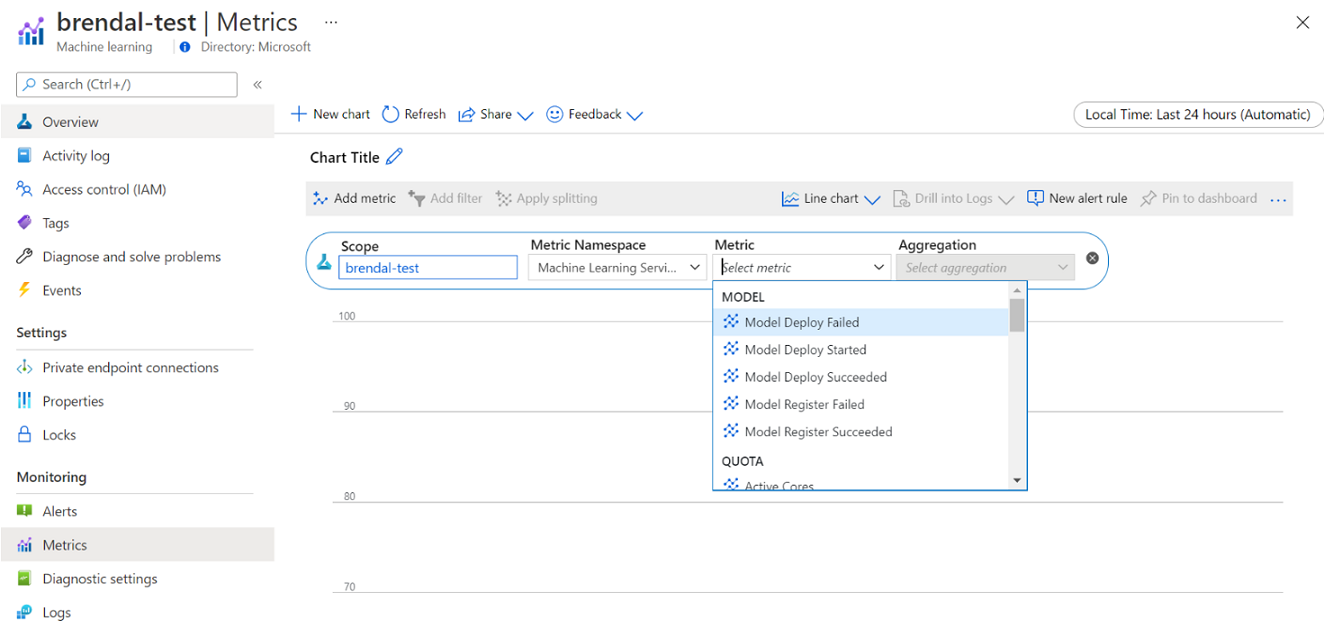Focus the Search (Ctrl+/) box
The image size is (1324, 629).
tap(127, 84)
